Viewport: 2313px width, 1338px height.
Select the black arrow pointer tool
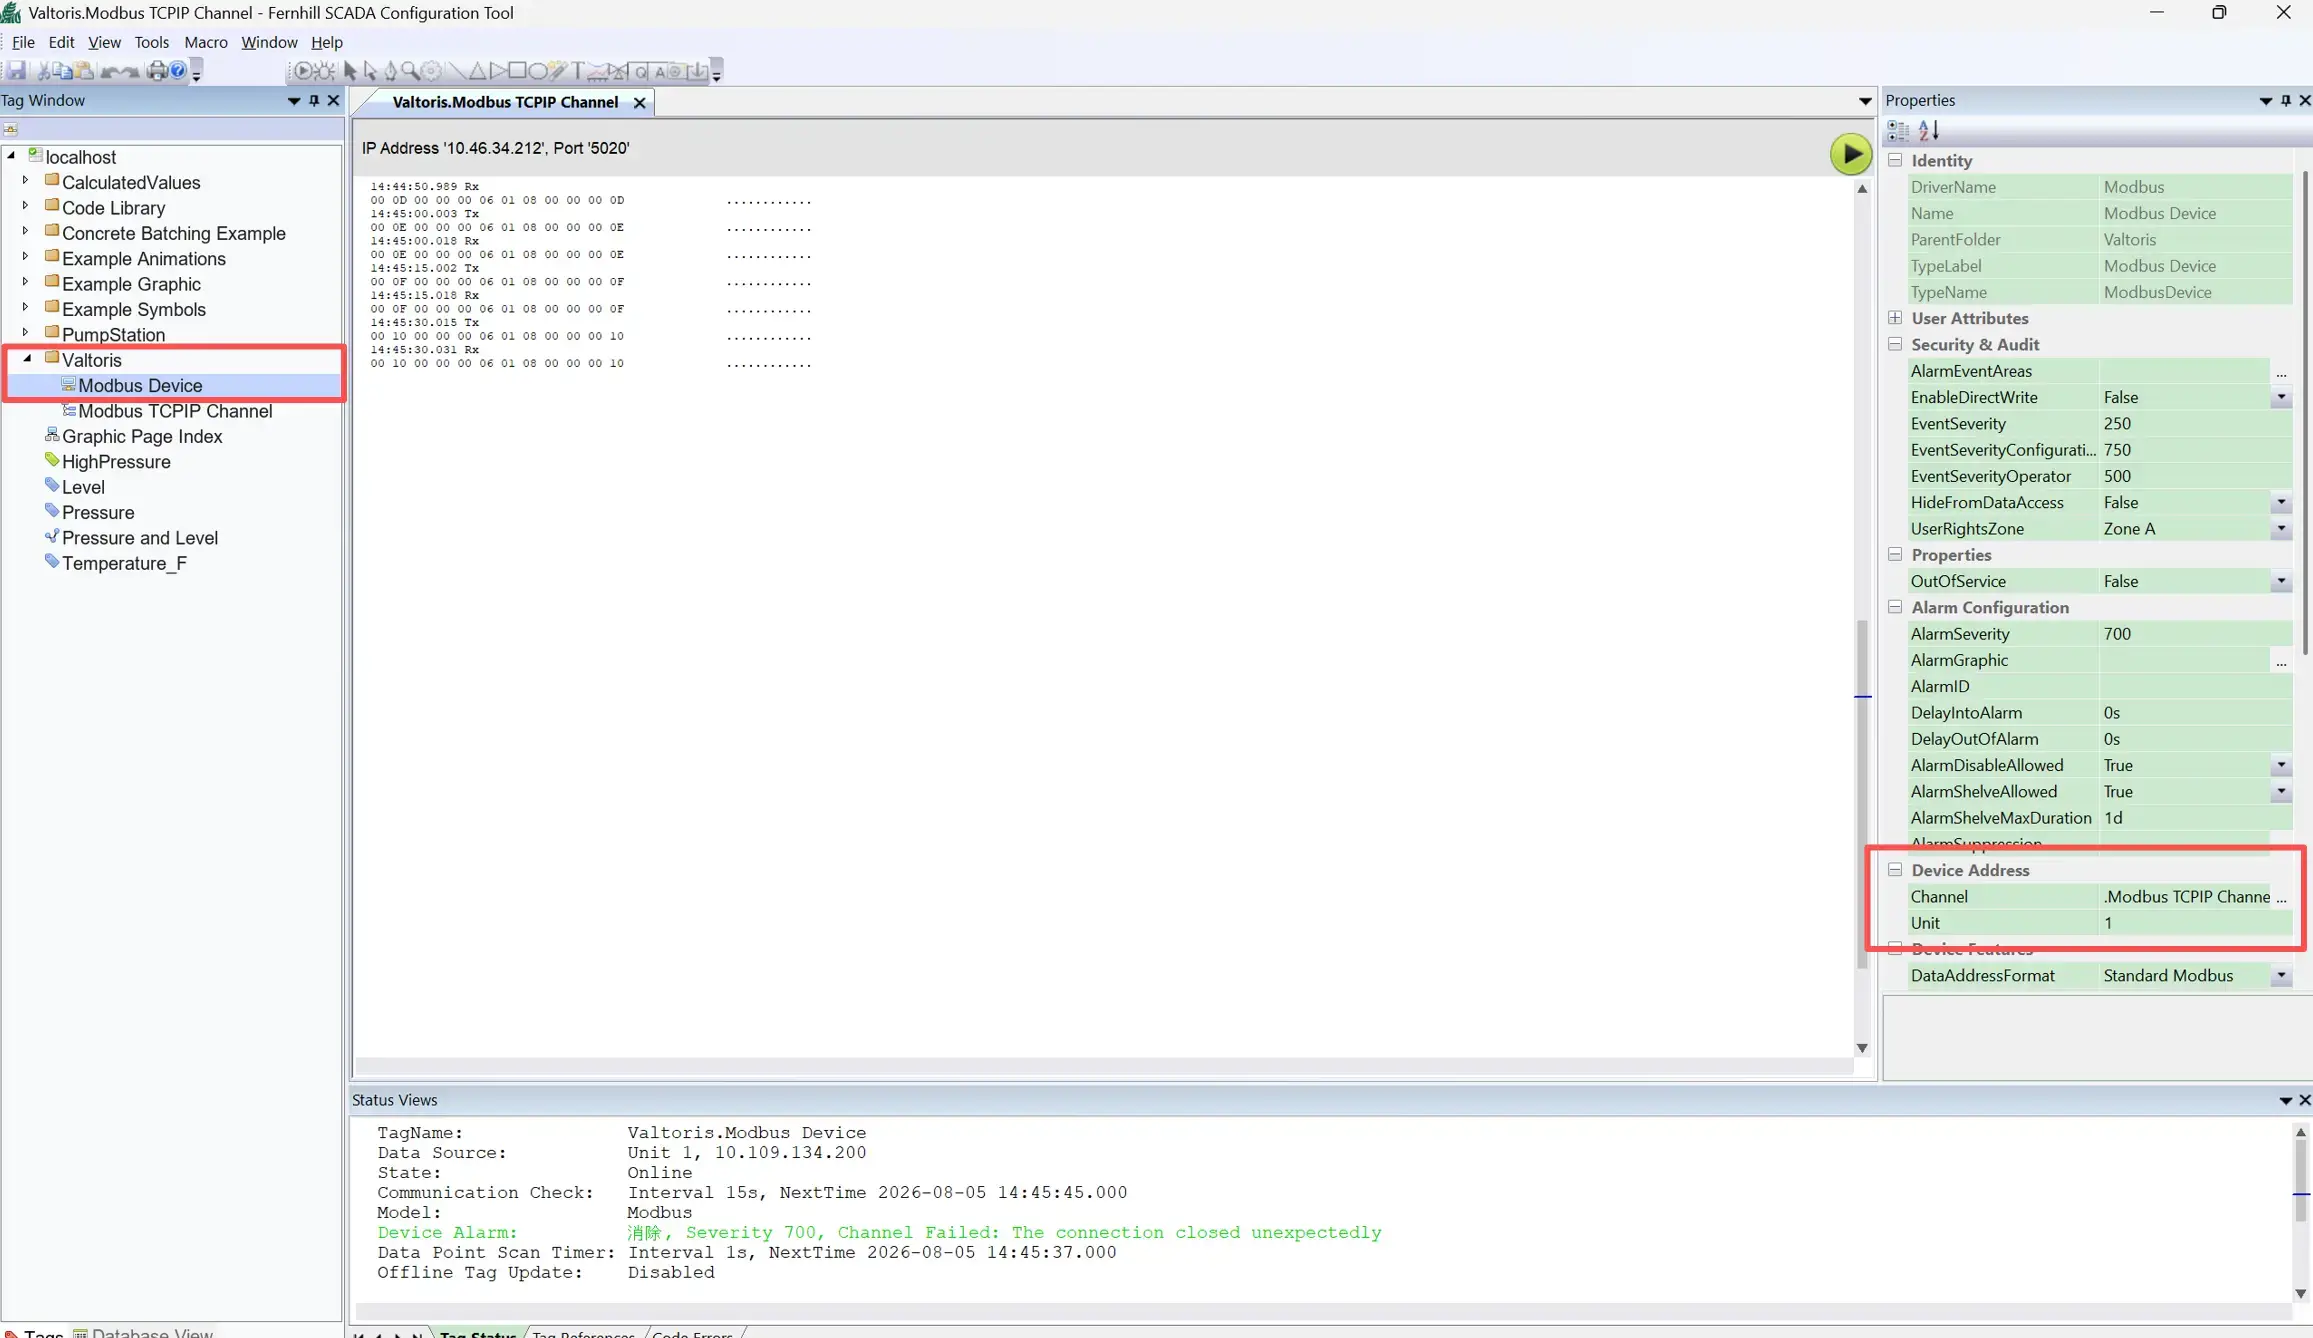click(350, 71)
